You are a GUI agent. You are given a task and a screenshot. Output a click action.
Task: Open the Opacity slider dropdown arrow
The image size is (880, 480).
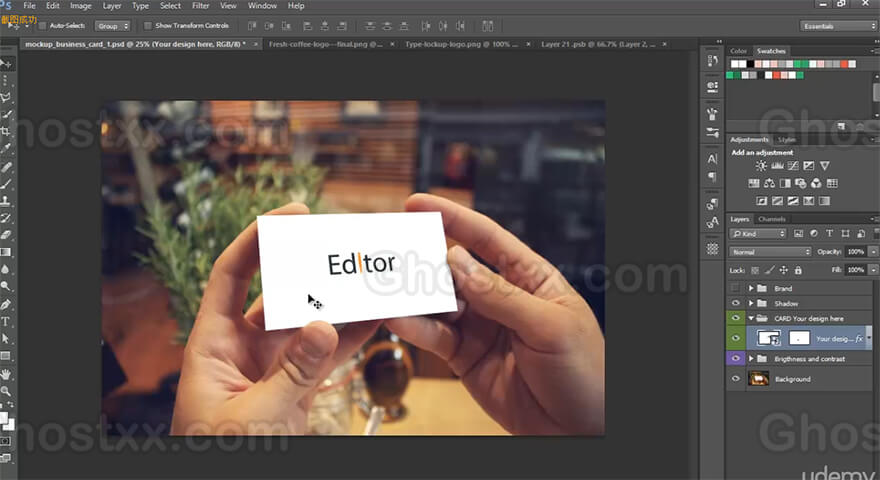tap(873, 252)
